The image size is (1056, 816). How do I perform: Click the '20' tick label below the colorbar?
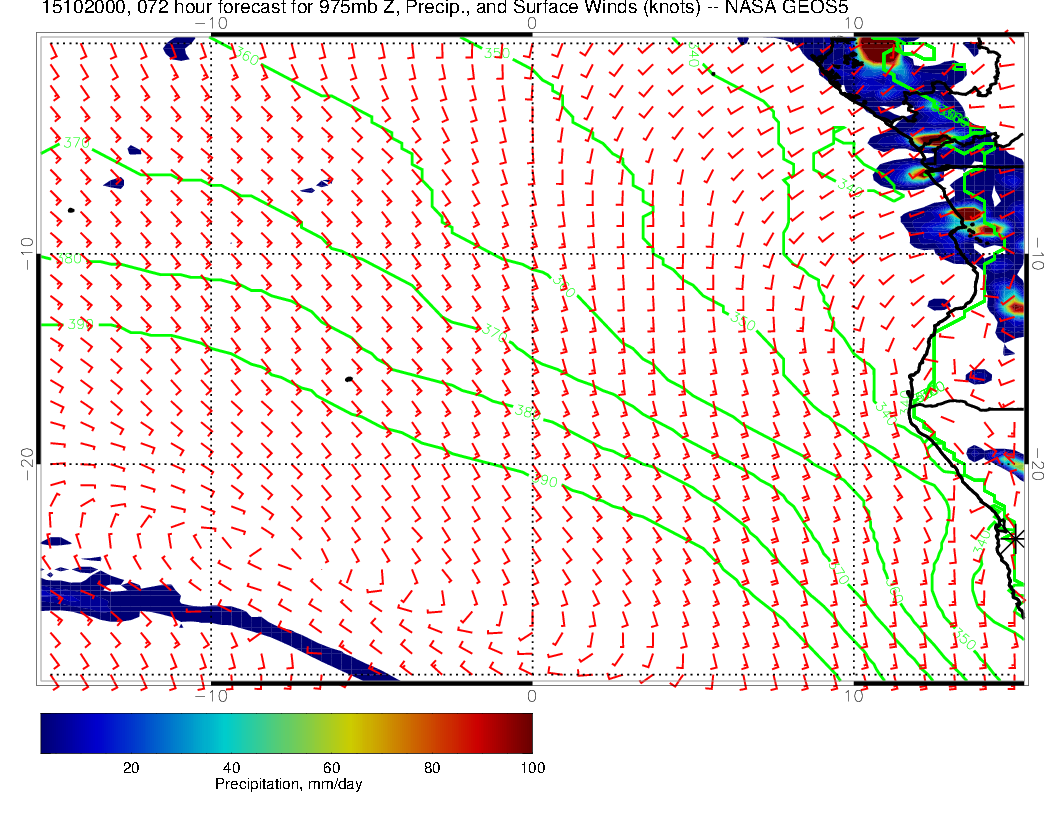(x=130, y=767)
